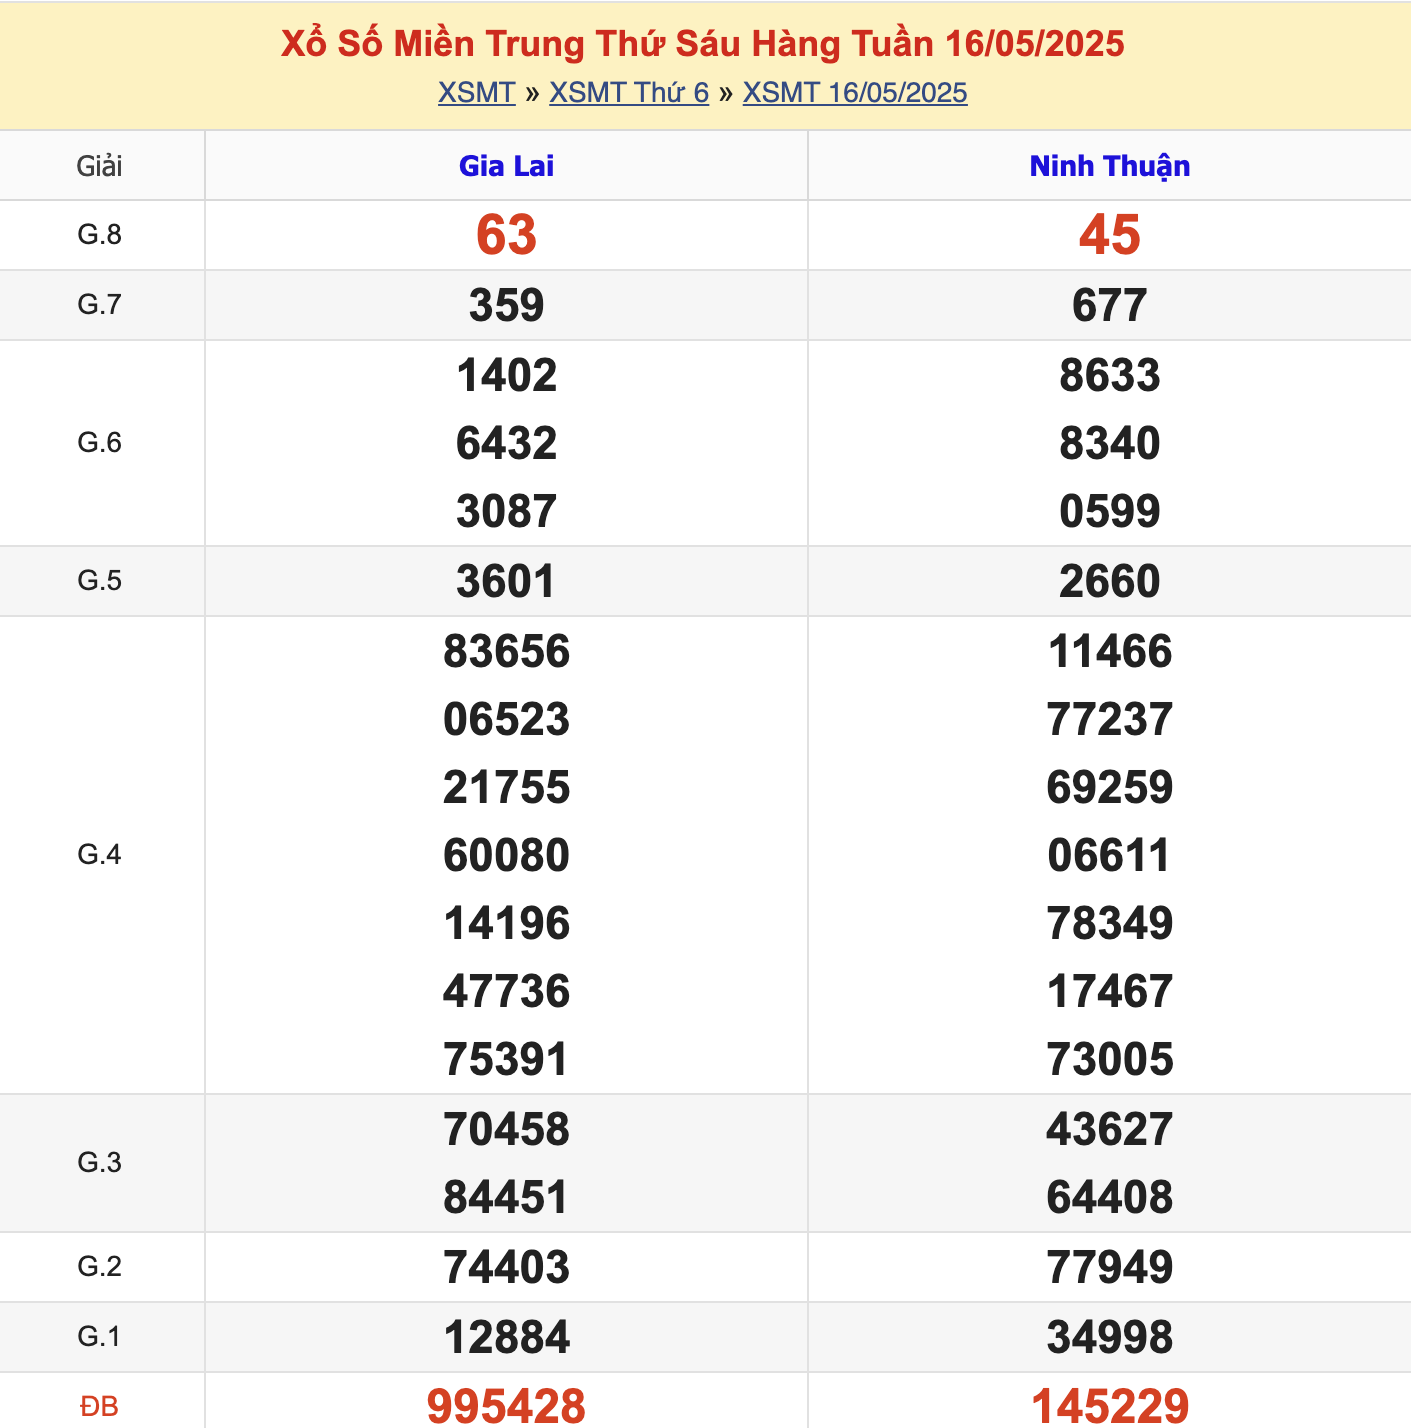Click the G.6 prize label
Viewport: 1411px width, 1428px height.
coord(100,443)
